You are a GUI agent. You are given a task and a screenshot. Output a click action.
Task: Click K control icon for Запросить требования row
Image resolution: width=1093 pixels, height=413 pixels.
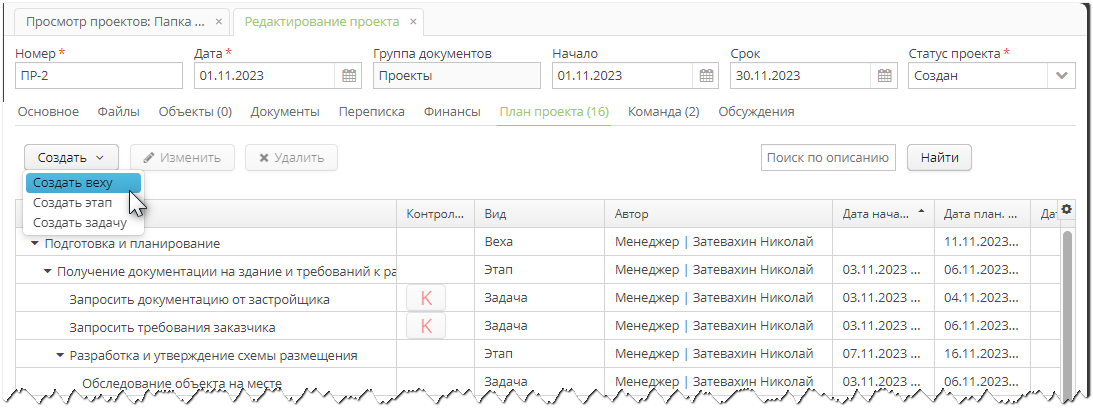pyautogui.click(x=425, y=327)
